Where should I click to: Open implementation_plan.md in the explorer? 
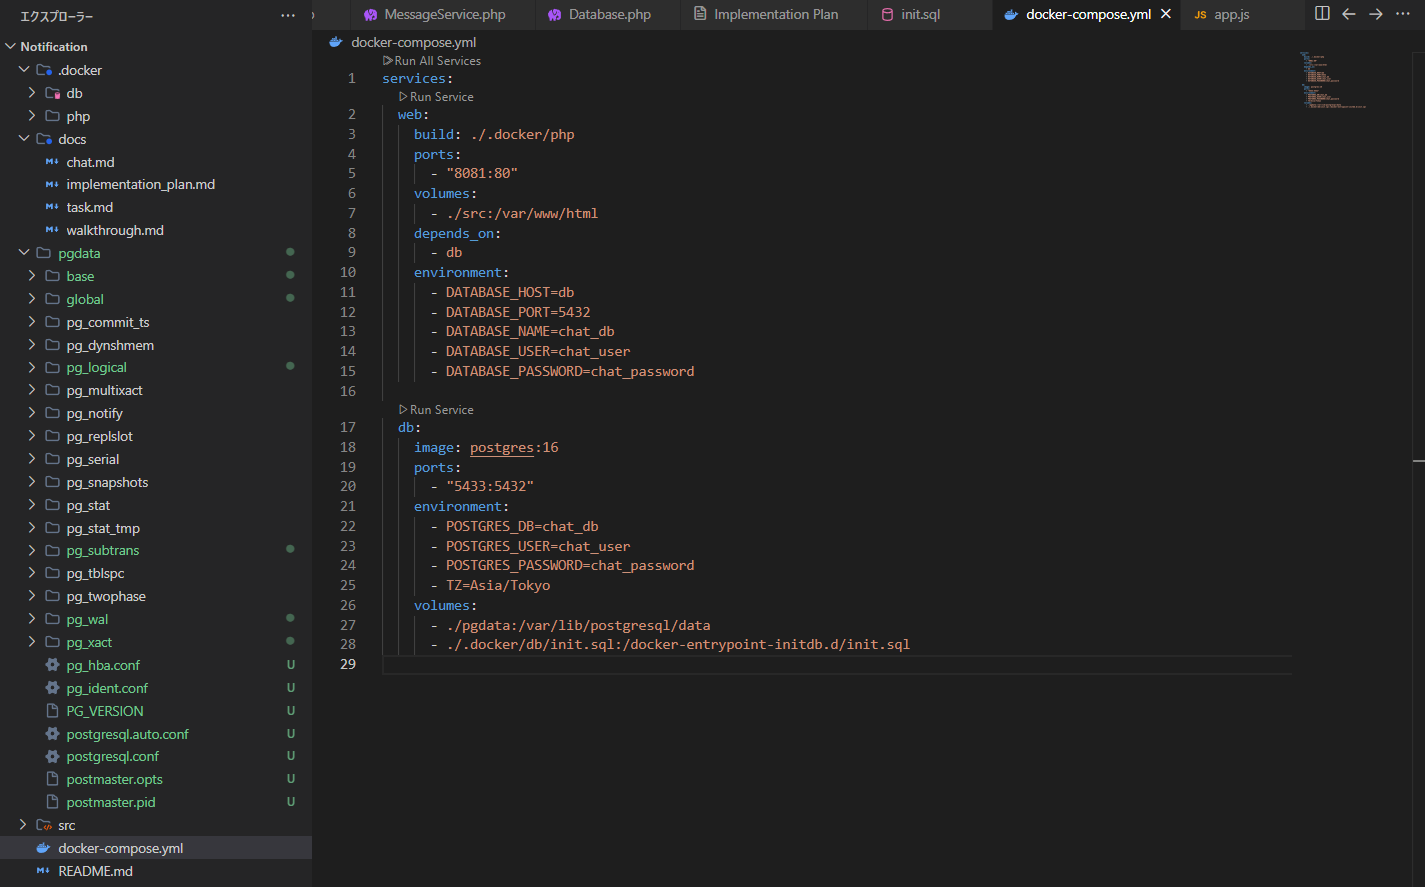140,184
